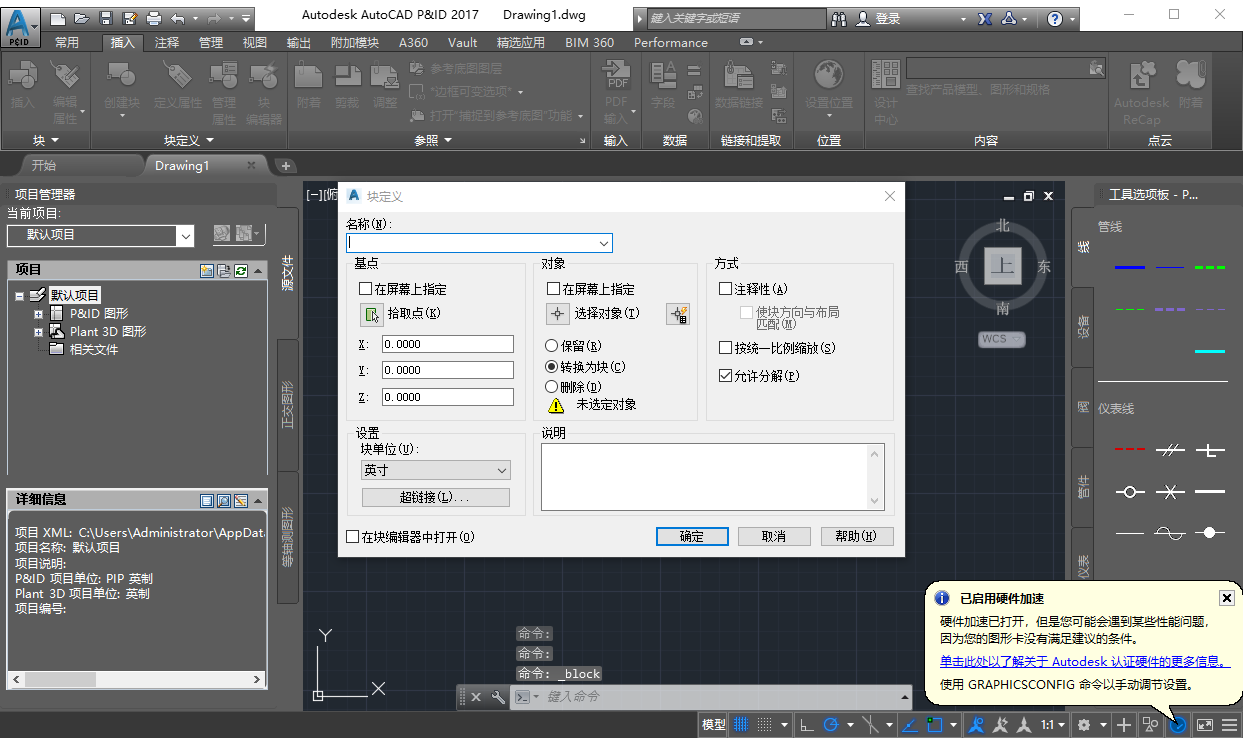Viewport: 1243px width, 738px height.
Task: Click the 拾取点 pick point icon
Action: (371, 315)
